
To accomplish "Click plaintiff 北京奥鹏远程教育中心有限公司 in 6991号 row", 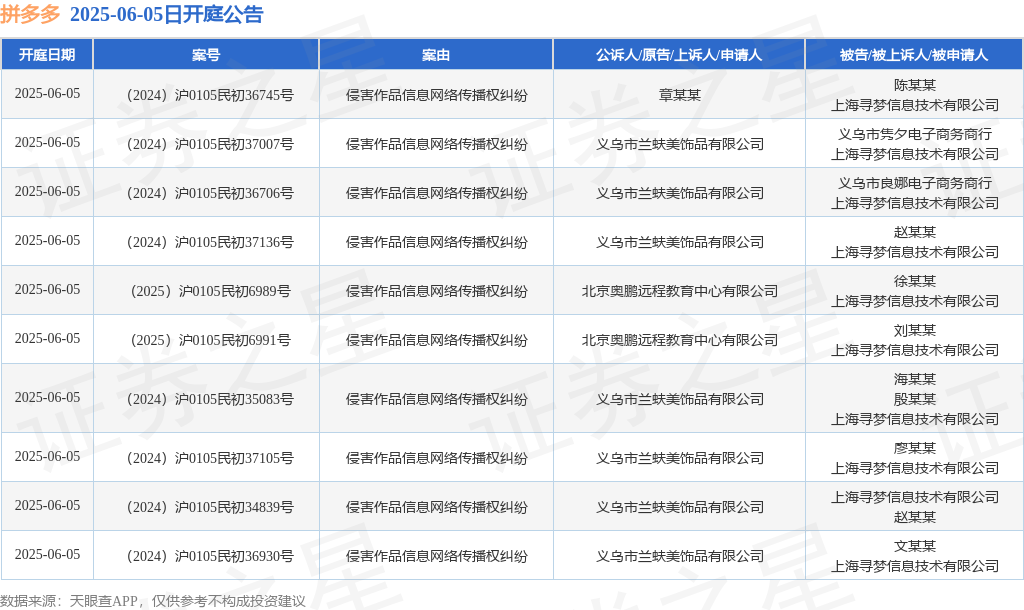I will click(x=679, y=340).
